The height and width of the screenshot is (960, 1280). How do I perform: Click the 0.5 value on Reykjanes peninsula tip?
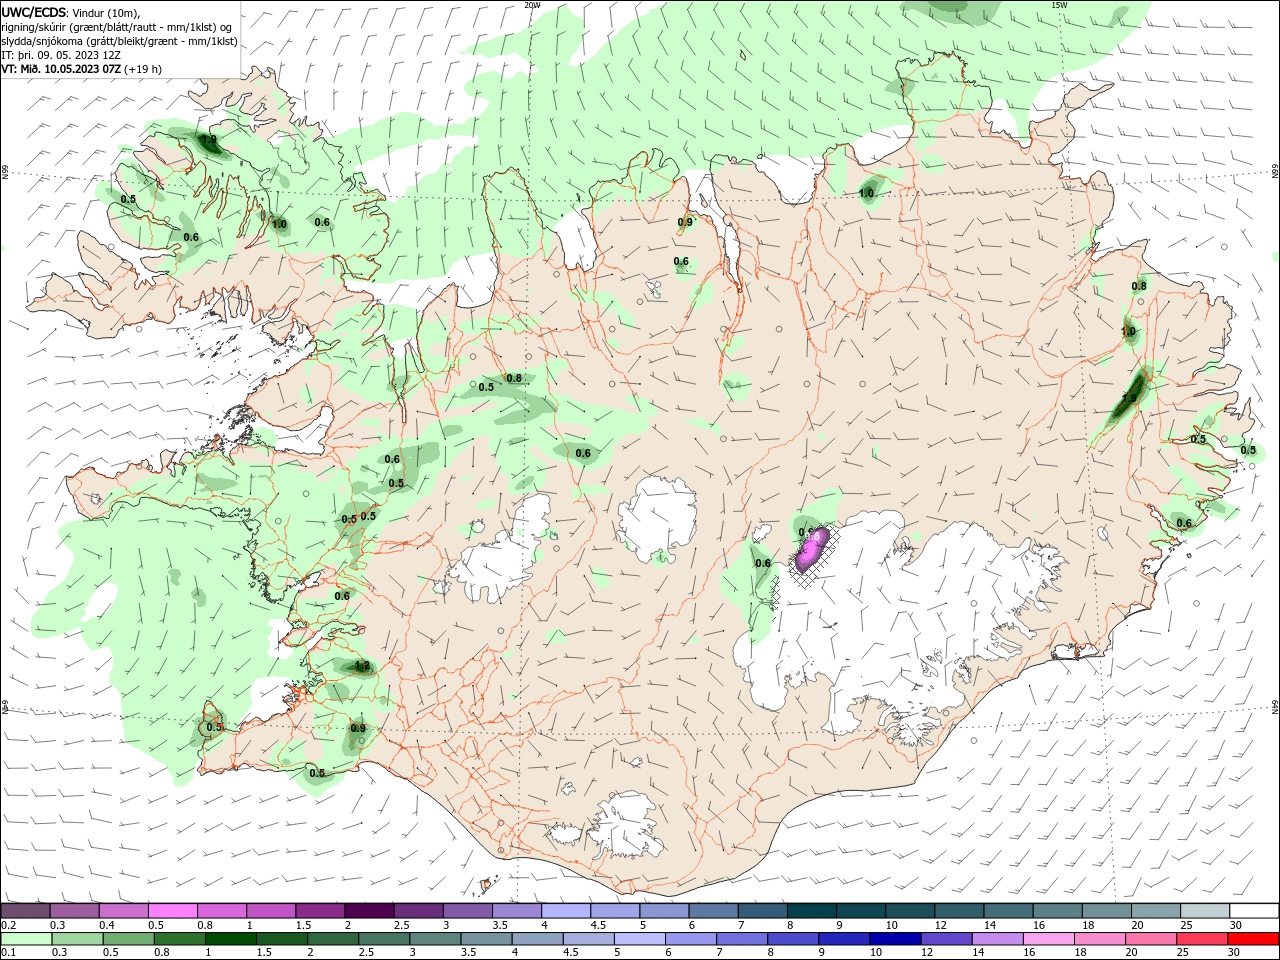coord(213,727)
